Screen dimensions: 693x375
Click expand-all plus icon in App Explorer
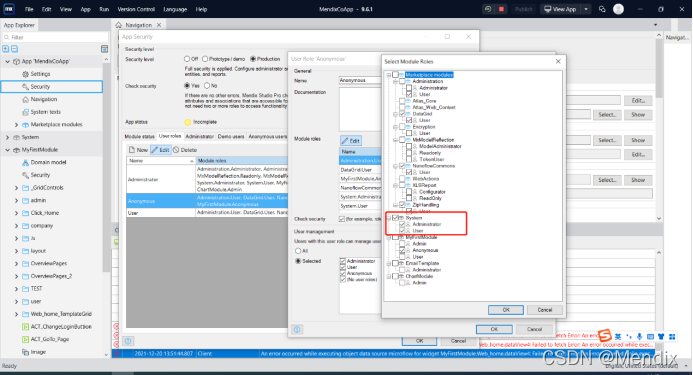[x=6, y=49]
